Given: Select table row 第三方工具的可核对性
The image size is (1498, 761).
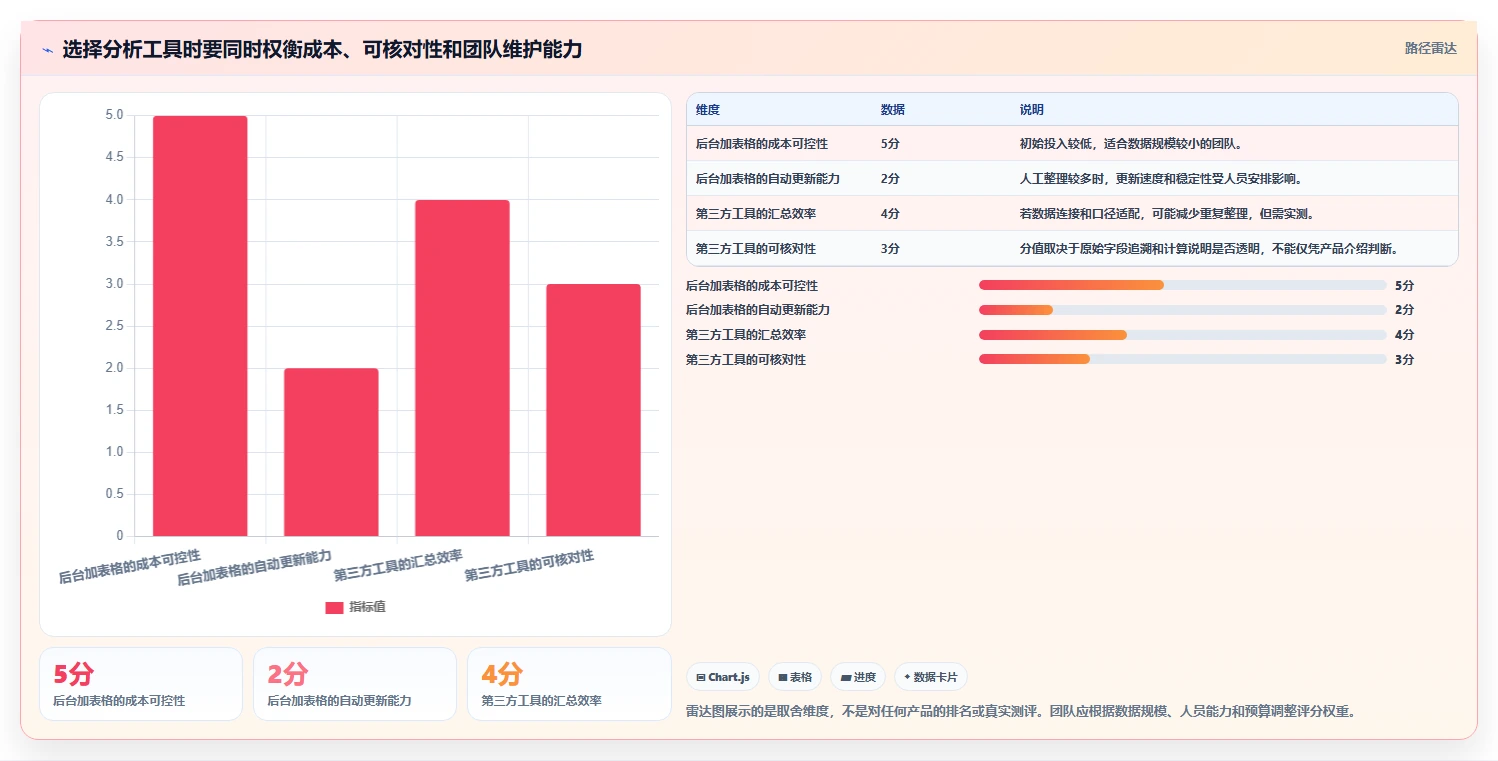Looking at the screenshot, I should tap(1072, 249).
